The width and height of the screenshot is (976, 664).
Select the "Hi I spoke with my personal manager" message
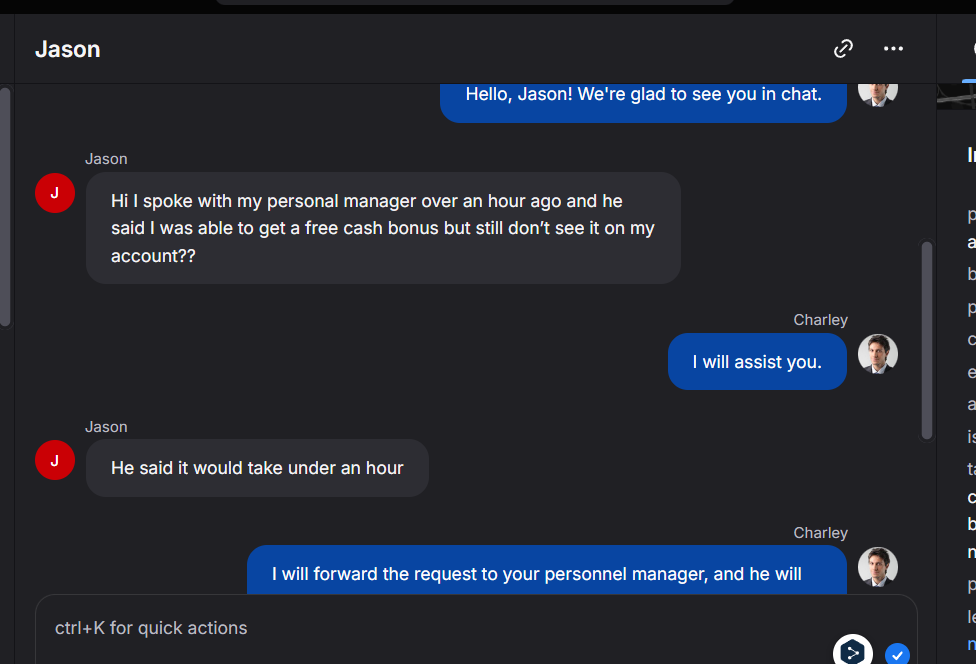click(383, 228)
